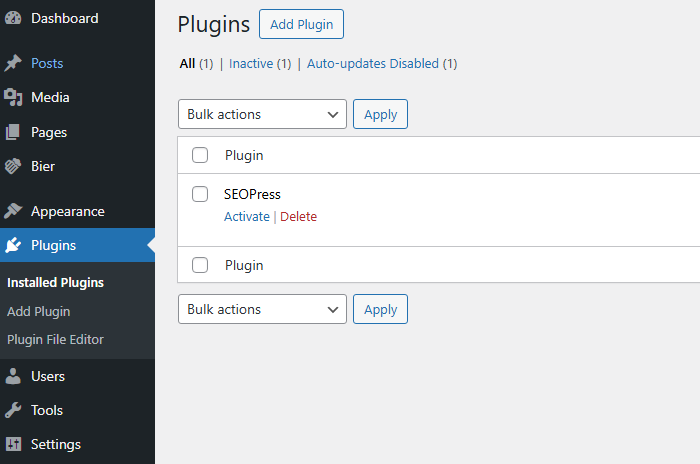Click the Users person icon

pyautogui.click(x=13, y=376)
